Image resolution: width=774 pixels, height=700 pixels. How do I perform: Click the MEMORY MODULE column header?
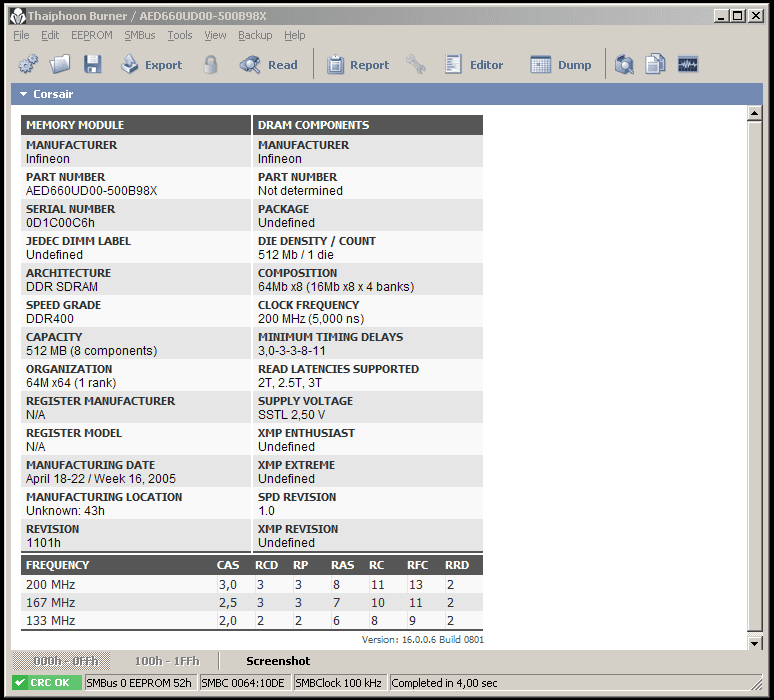pyautogui.click(x=136, y=125)
